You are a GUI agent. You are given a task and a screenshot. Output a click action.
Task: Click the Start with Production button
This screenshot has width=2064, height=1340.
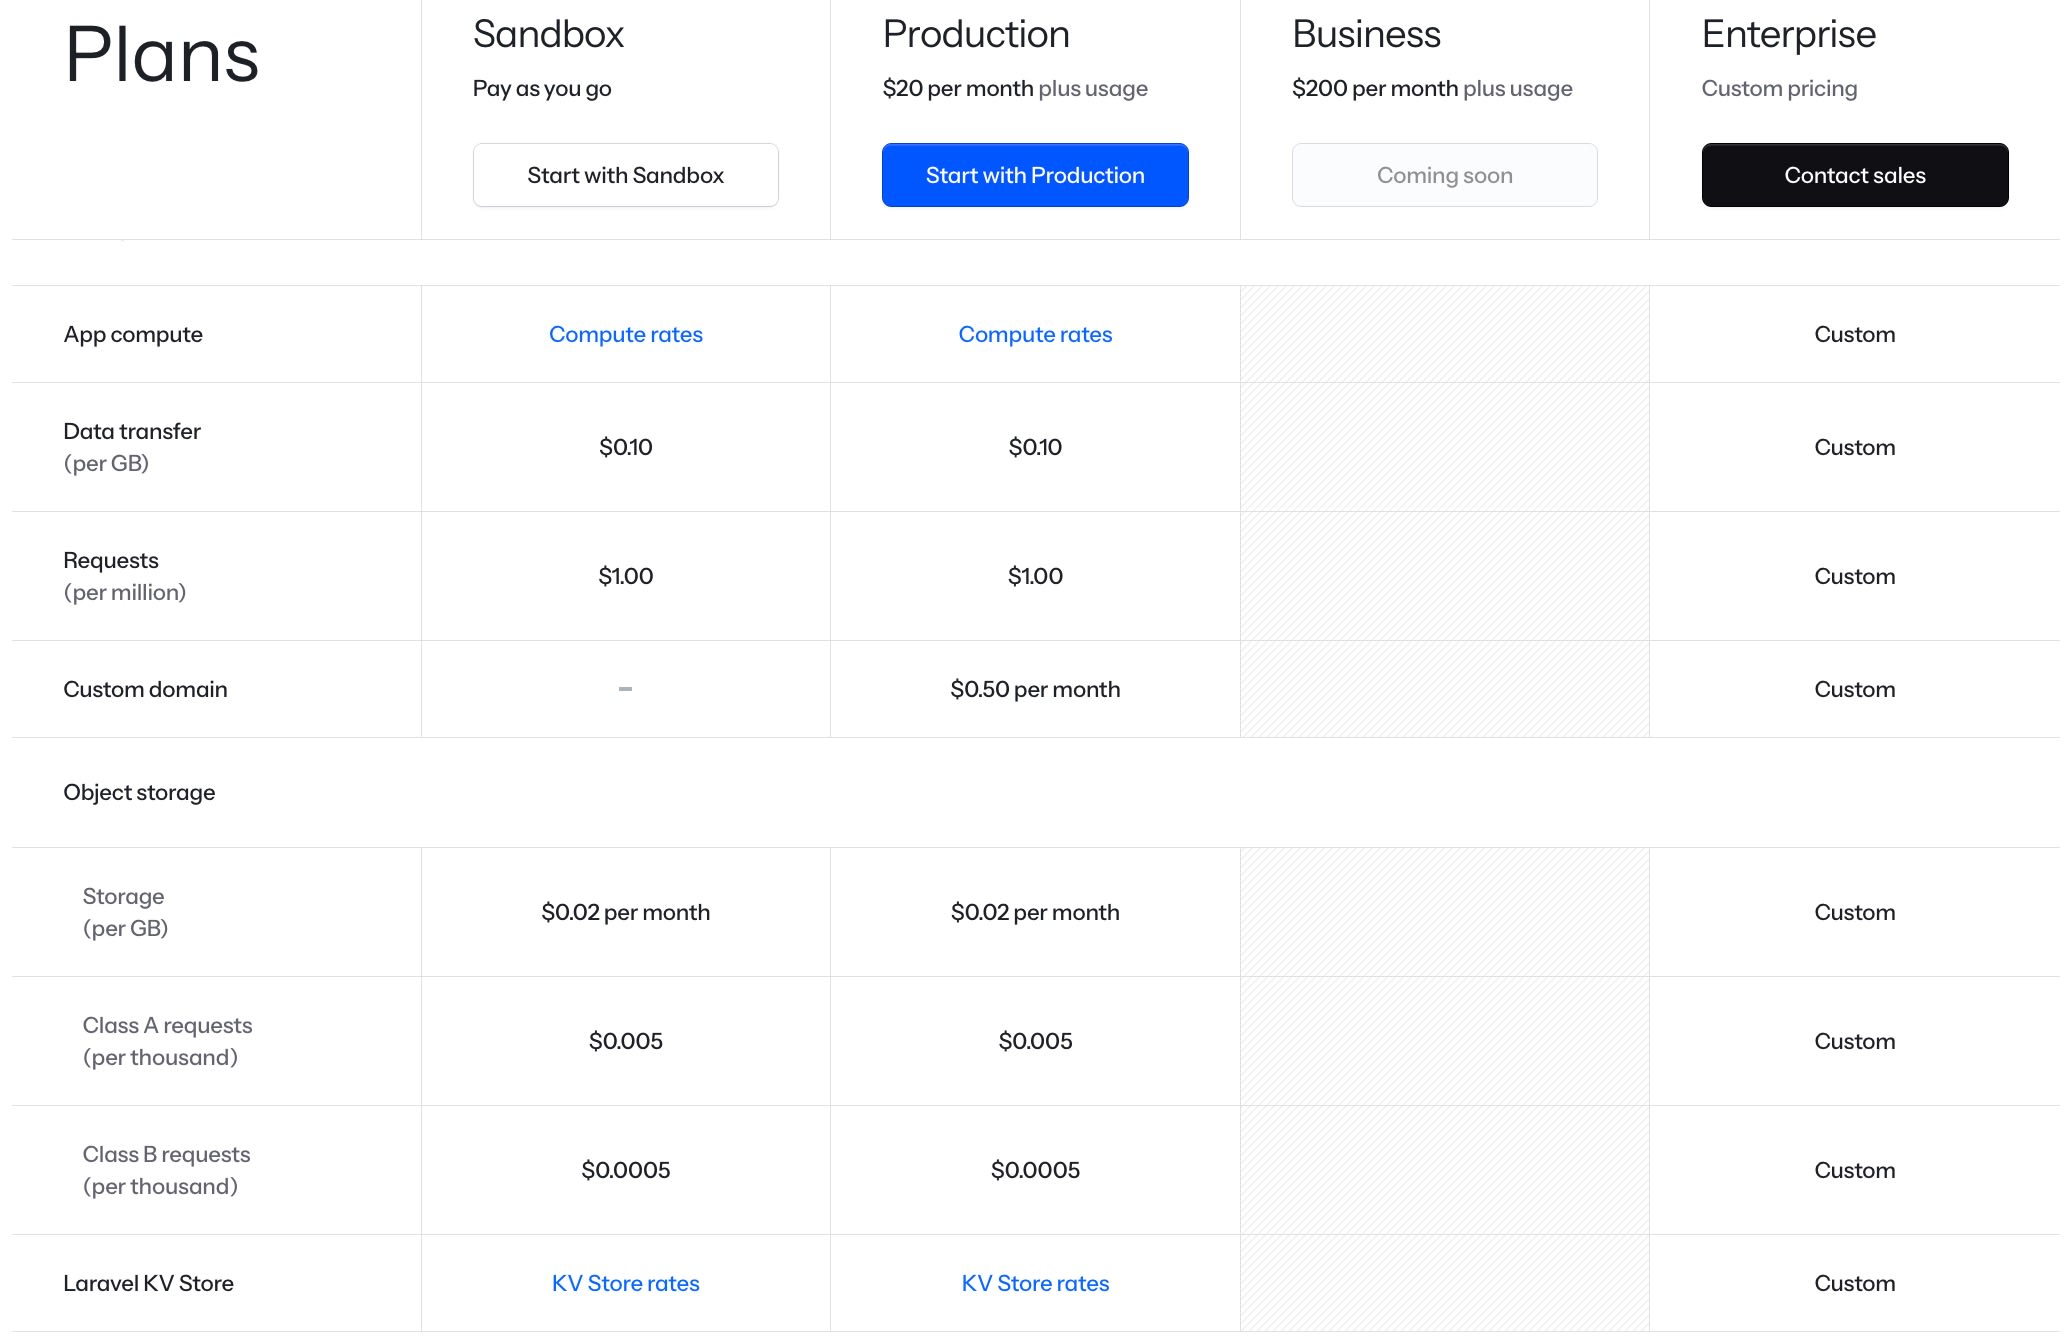point(1034,175)
